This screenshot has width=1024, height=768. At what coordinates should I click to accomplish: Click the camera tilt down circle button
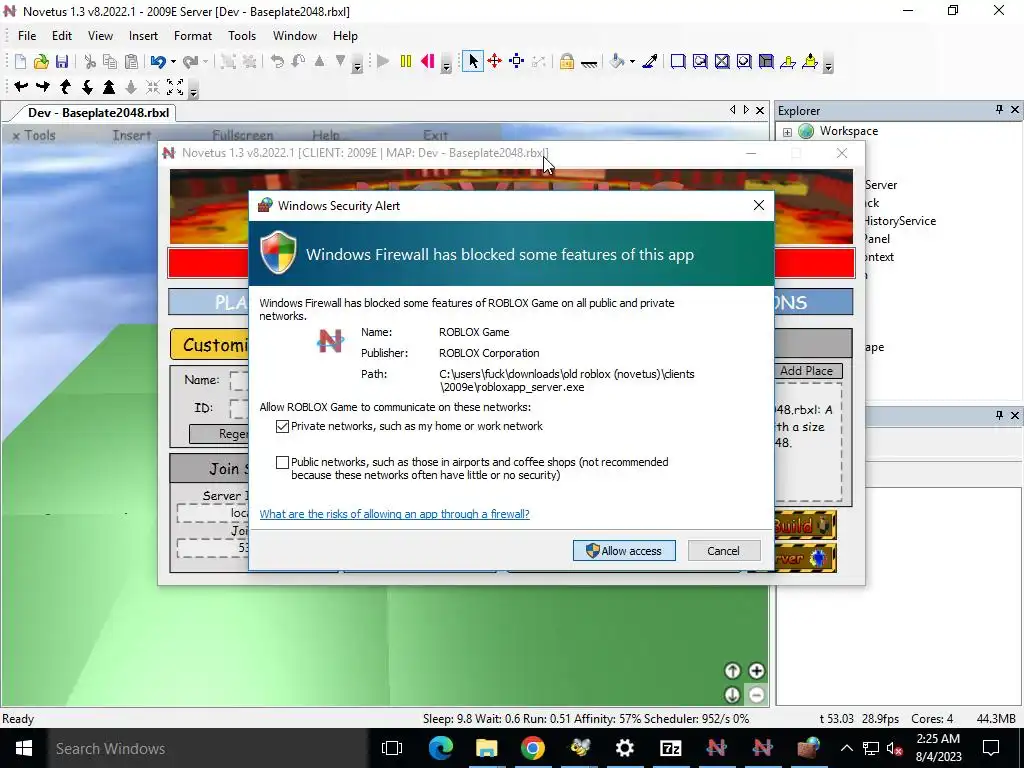pos(733,695)
